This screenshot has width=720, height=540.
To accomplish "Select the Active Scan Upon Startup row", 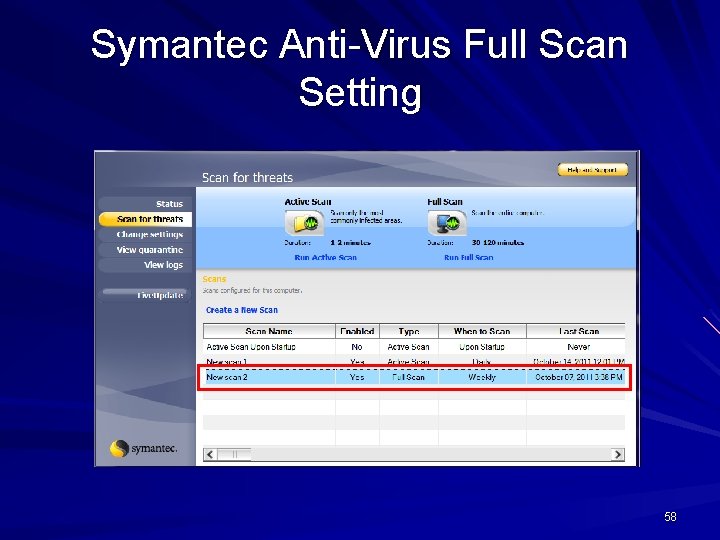I will click(414, 347).
